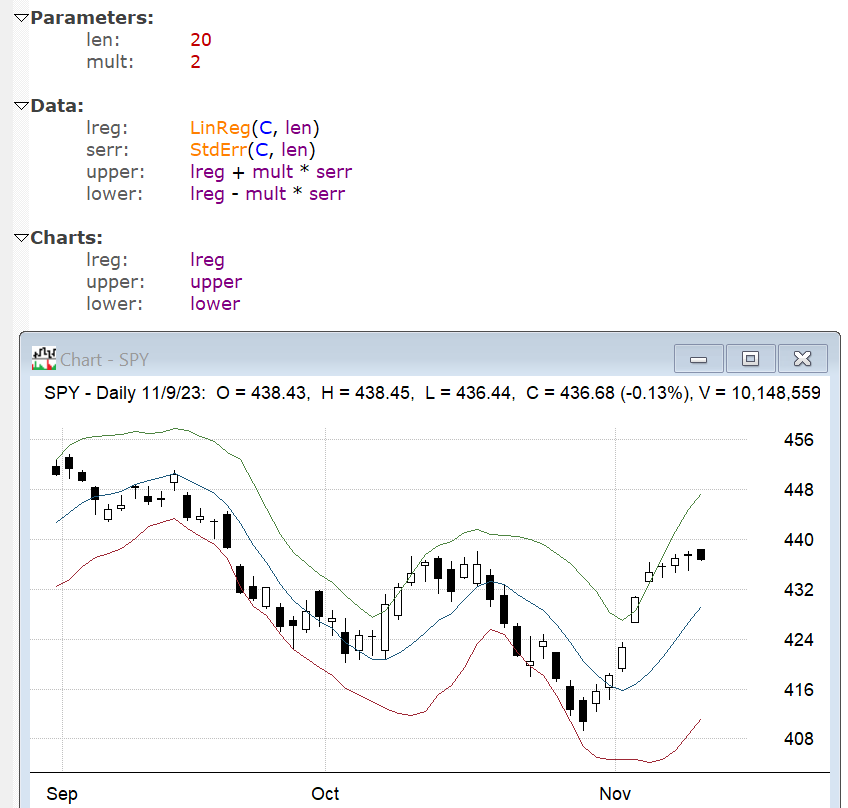
Task: Select the lower chart value
Action: (x=215, y=304)
